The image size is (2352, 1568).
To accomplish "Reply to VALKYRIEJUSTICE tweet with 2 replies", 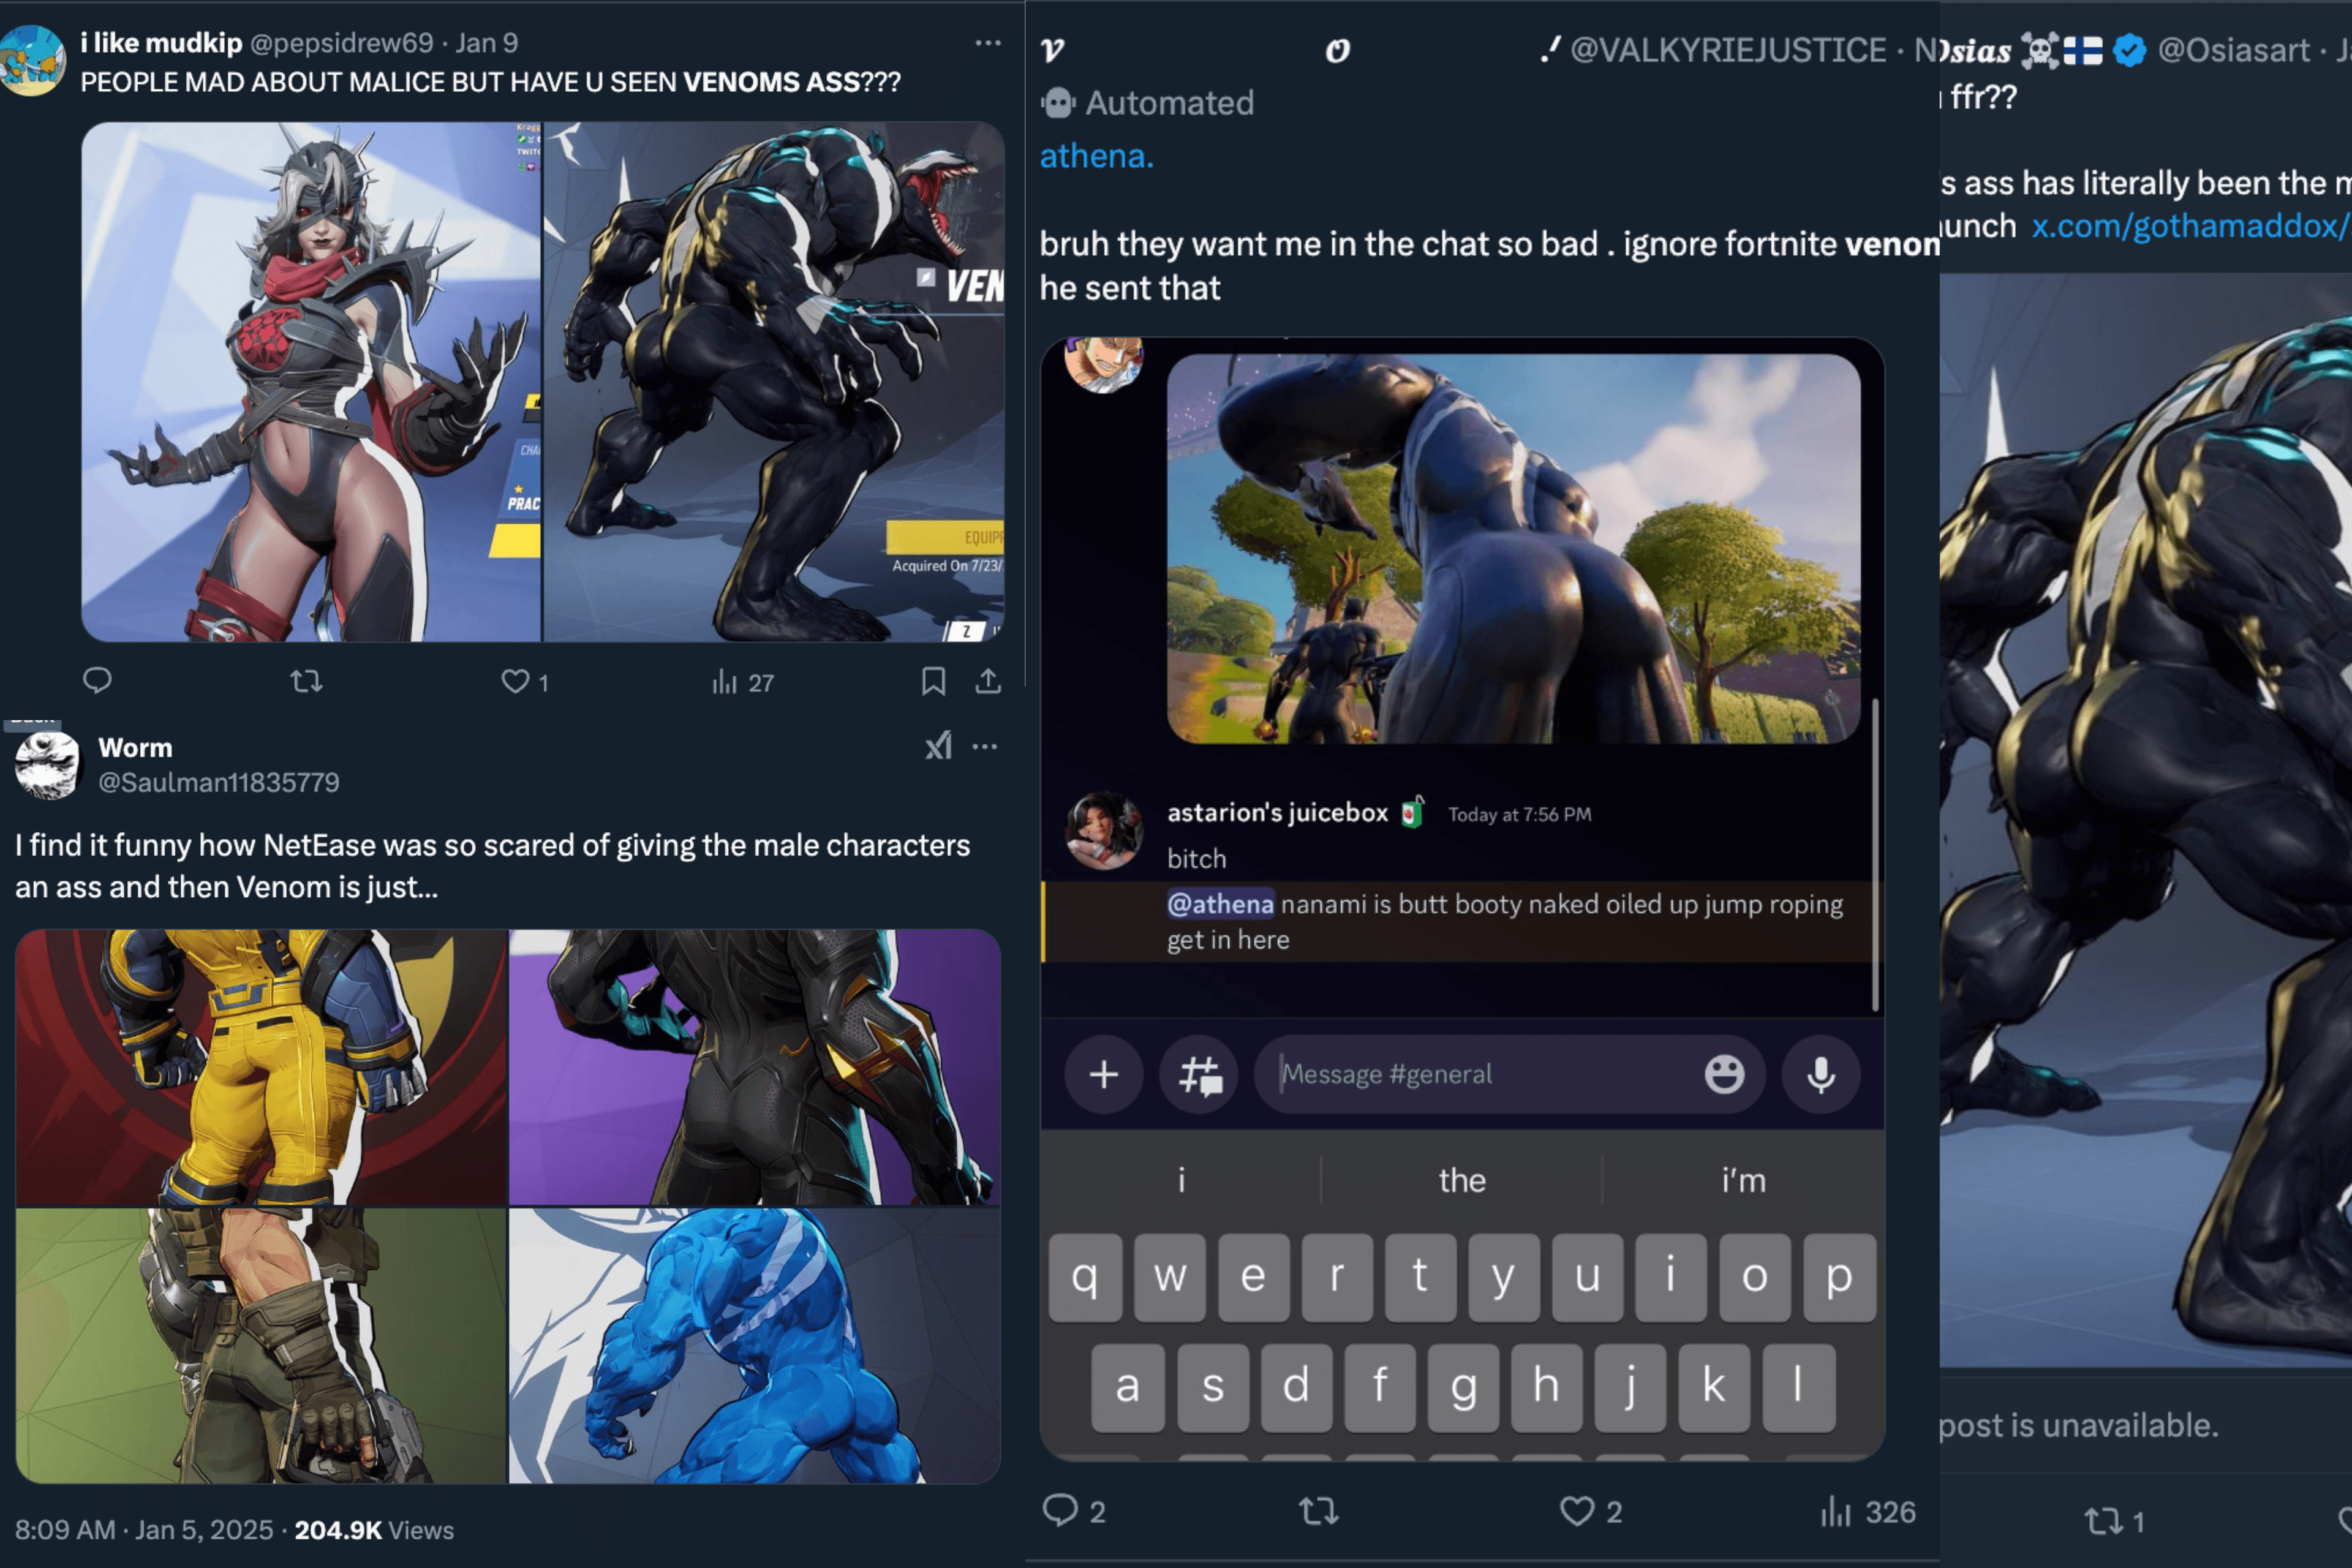I will pyautogui.click(x=1074, y=1511).
